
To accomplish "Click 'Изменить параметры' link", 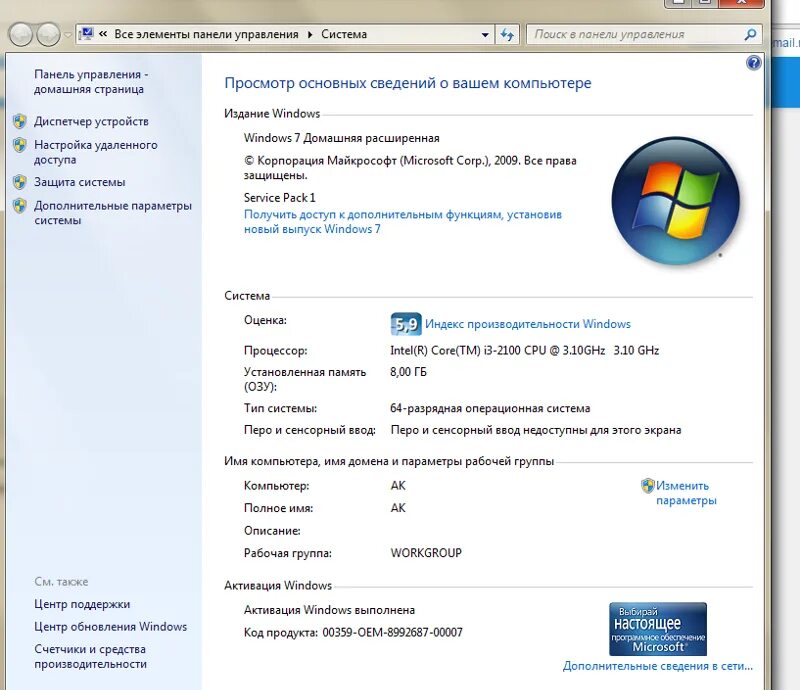I will pos(686,493).
